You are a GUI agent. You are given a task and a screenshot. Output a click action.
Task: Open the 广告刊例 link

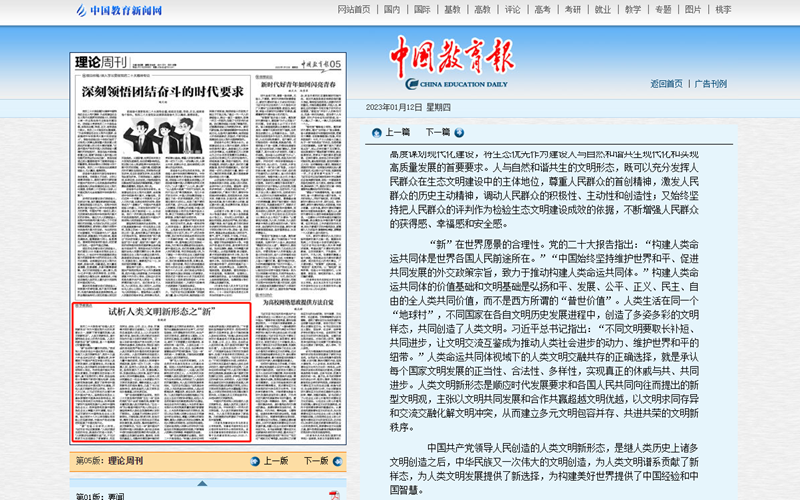(711, 84)
